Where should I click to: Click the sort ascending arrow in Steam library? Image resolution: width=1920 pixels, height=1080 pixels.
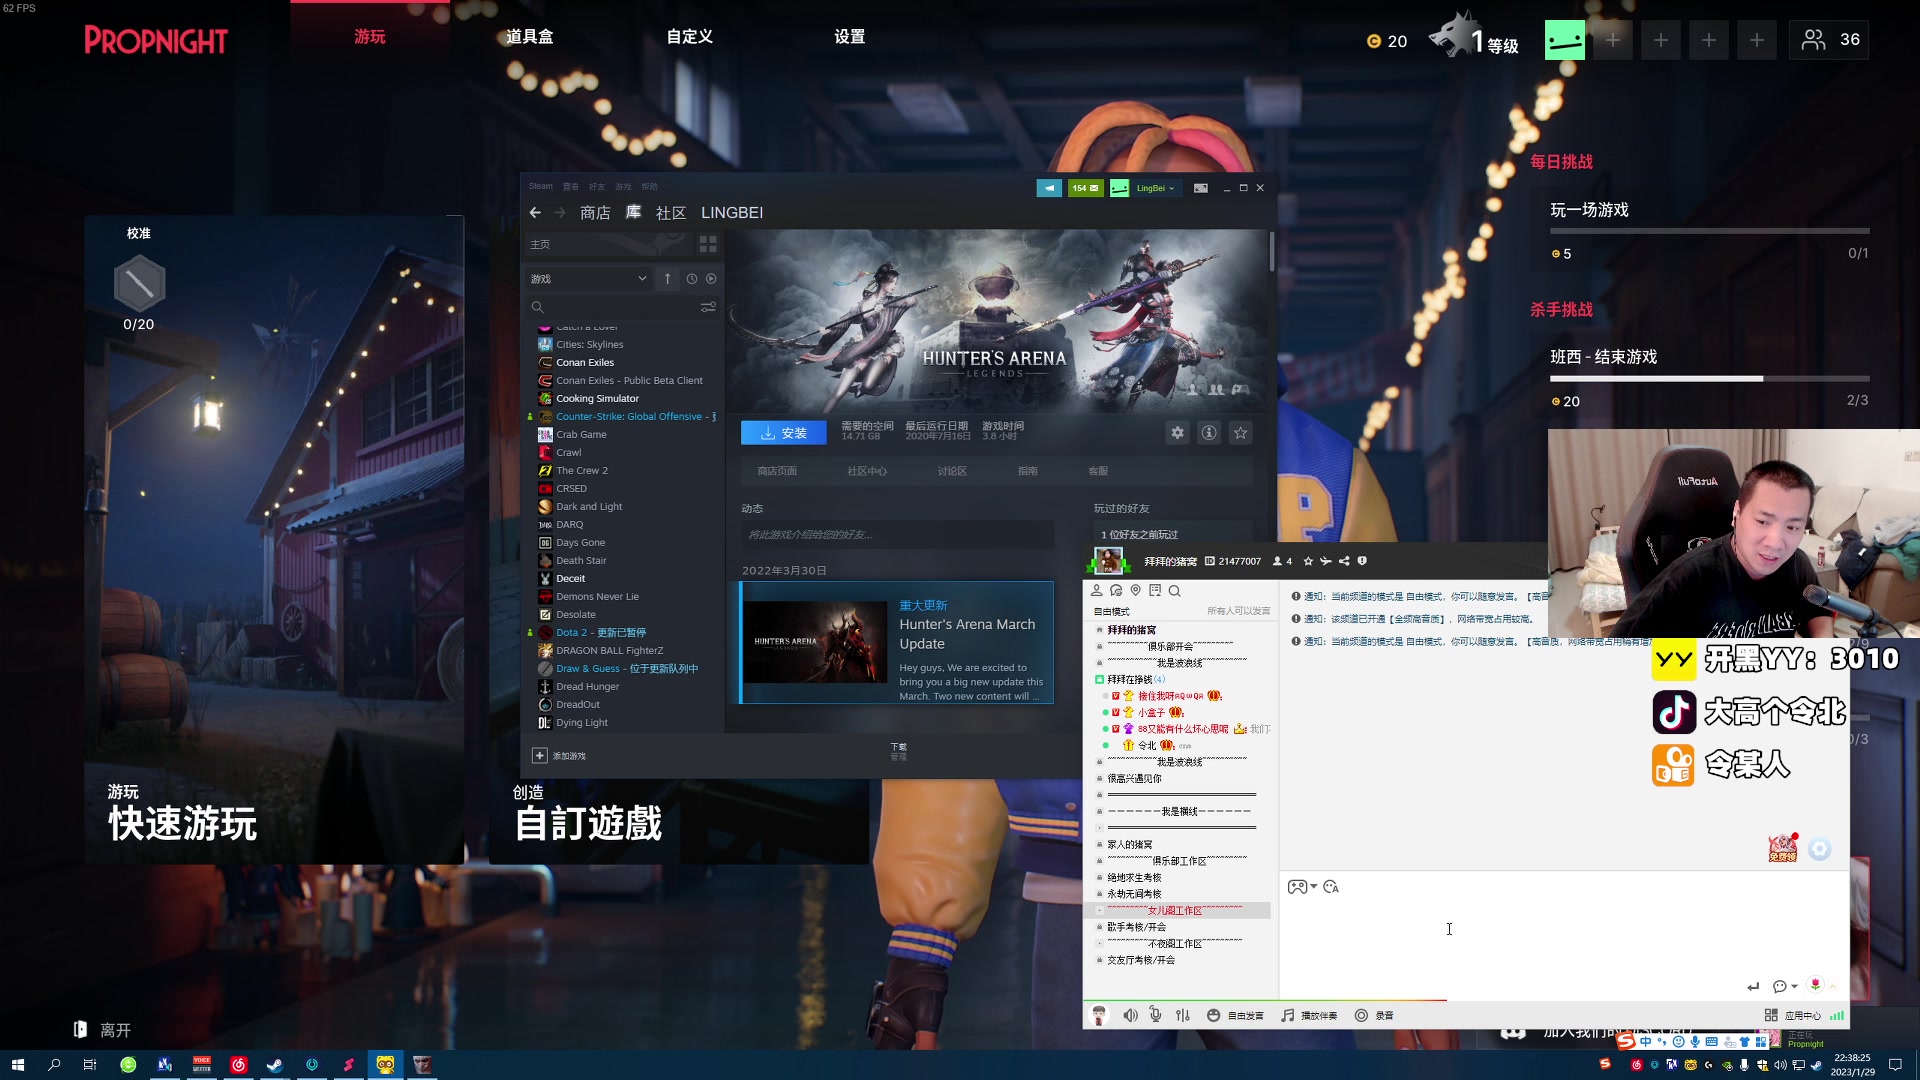[x=668, y=279]
